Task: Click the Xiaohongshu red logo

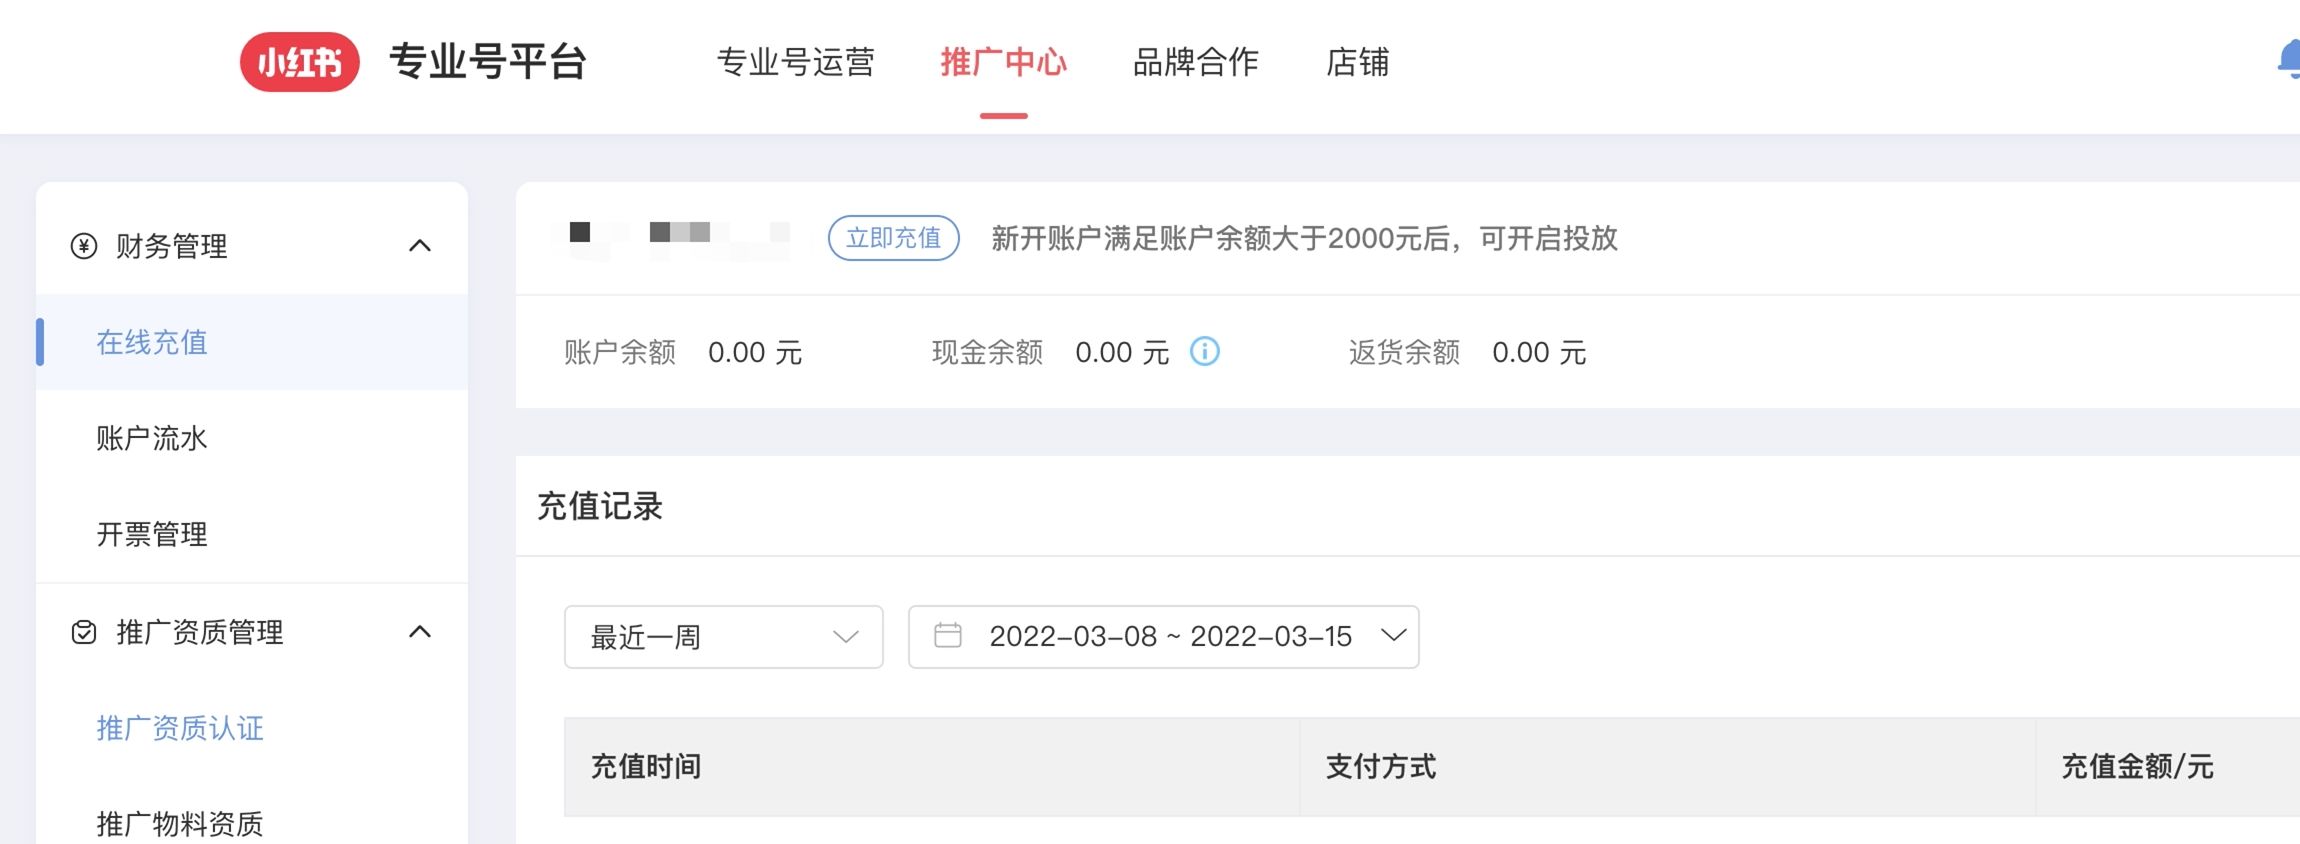Action: 299,62
